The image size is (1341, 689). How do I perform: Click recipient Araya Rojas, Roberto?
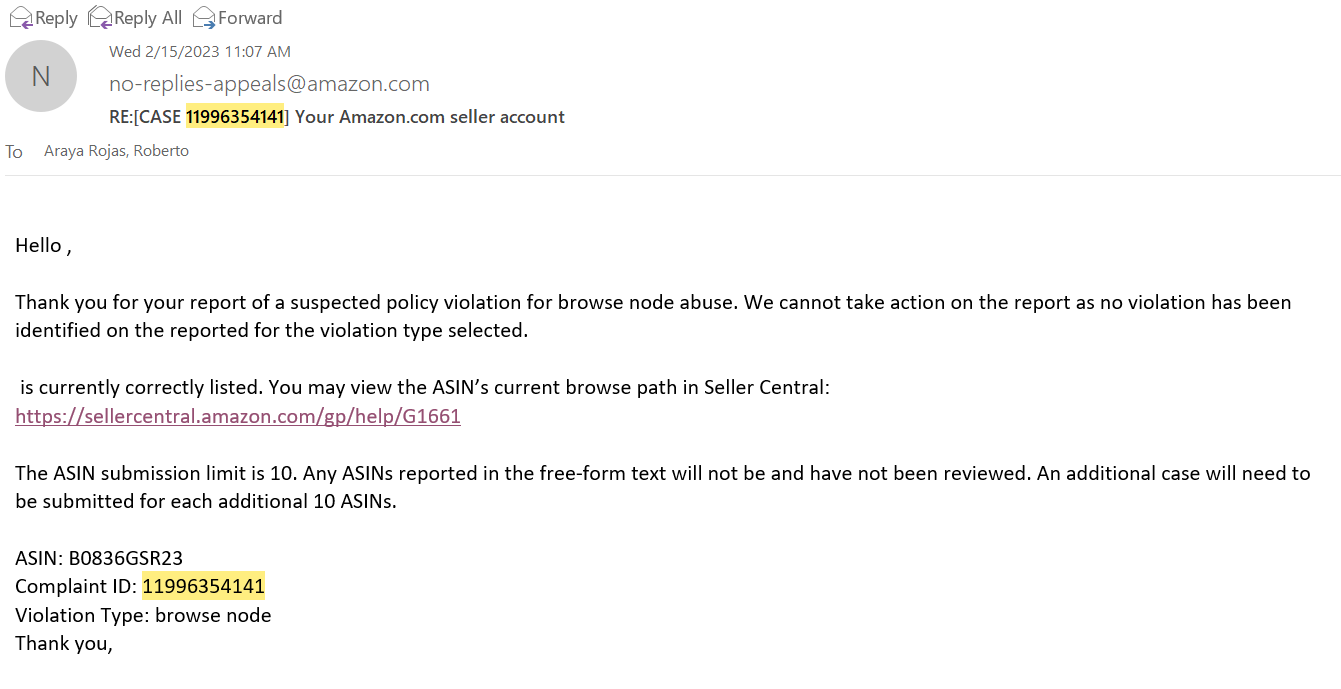pyautogui.click(x=116, y=151)
